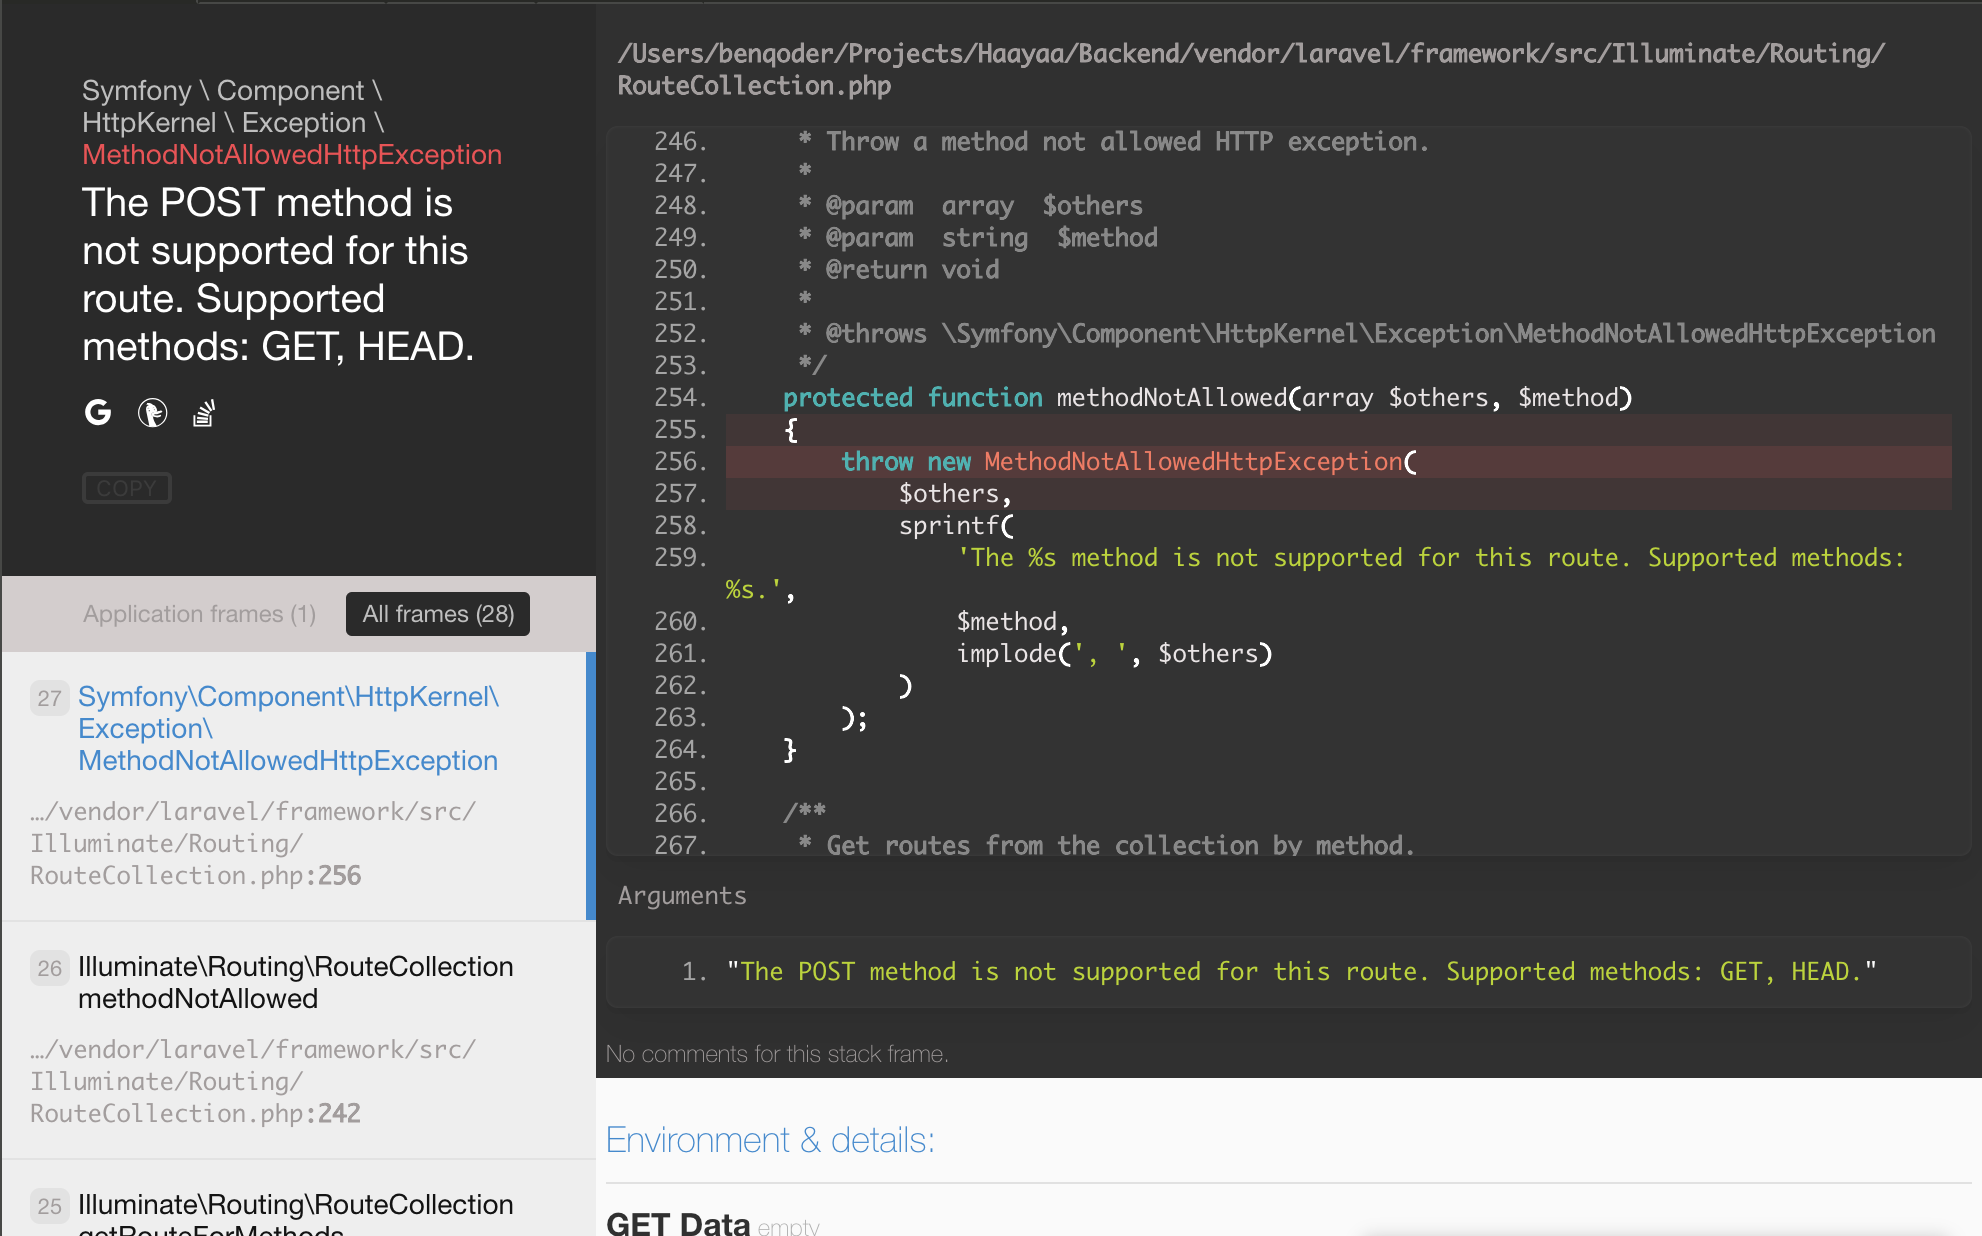Screen dimensions: 1982x1236
Task: Click the MethodNotAllowedHttpException exception title
Action: (x=291, y=155)
